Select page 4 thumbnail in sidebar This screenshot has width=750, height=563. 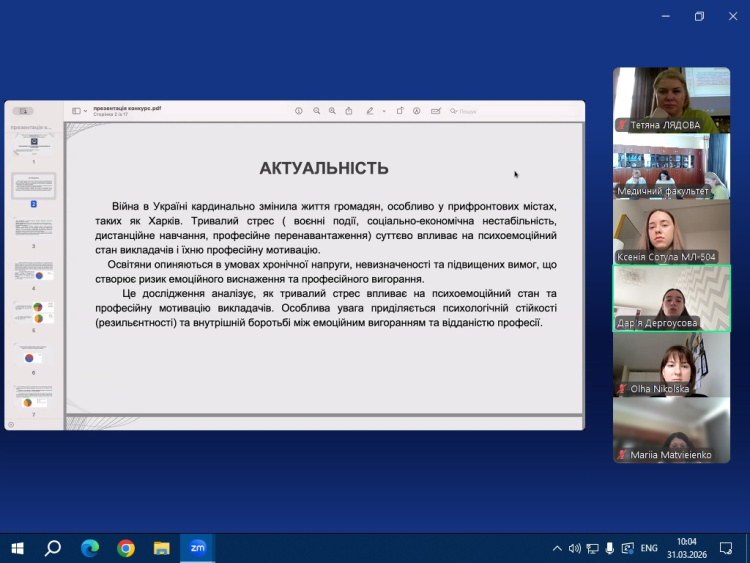33,273
